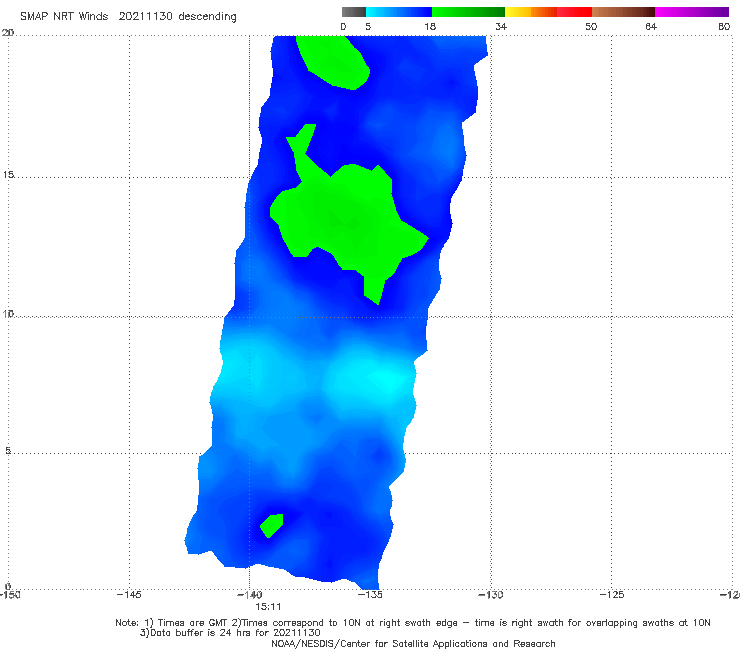Select the cyan-to-blue segment of the color bar
740x650 pixels.
tap(399, 12)
